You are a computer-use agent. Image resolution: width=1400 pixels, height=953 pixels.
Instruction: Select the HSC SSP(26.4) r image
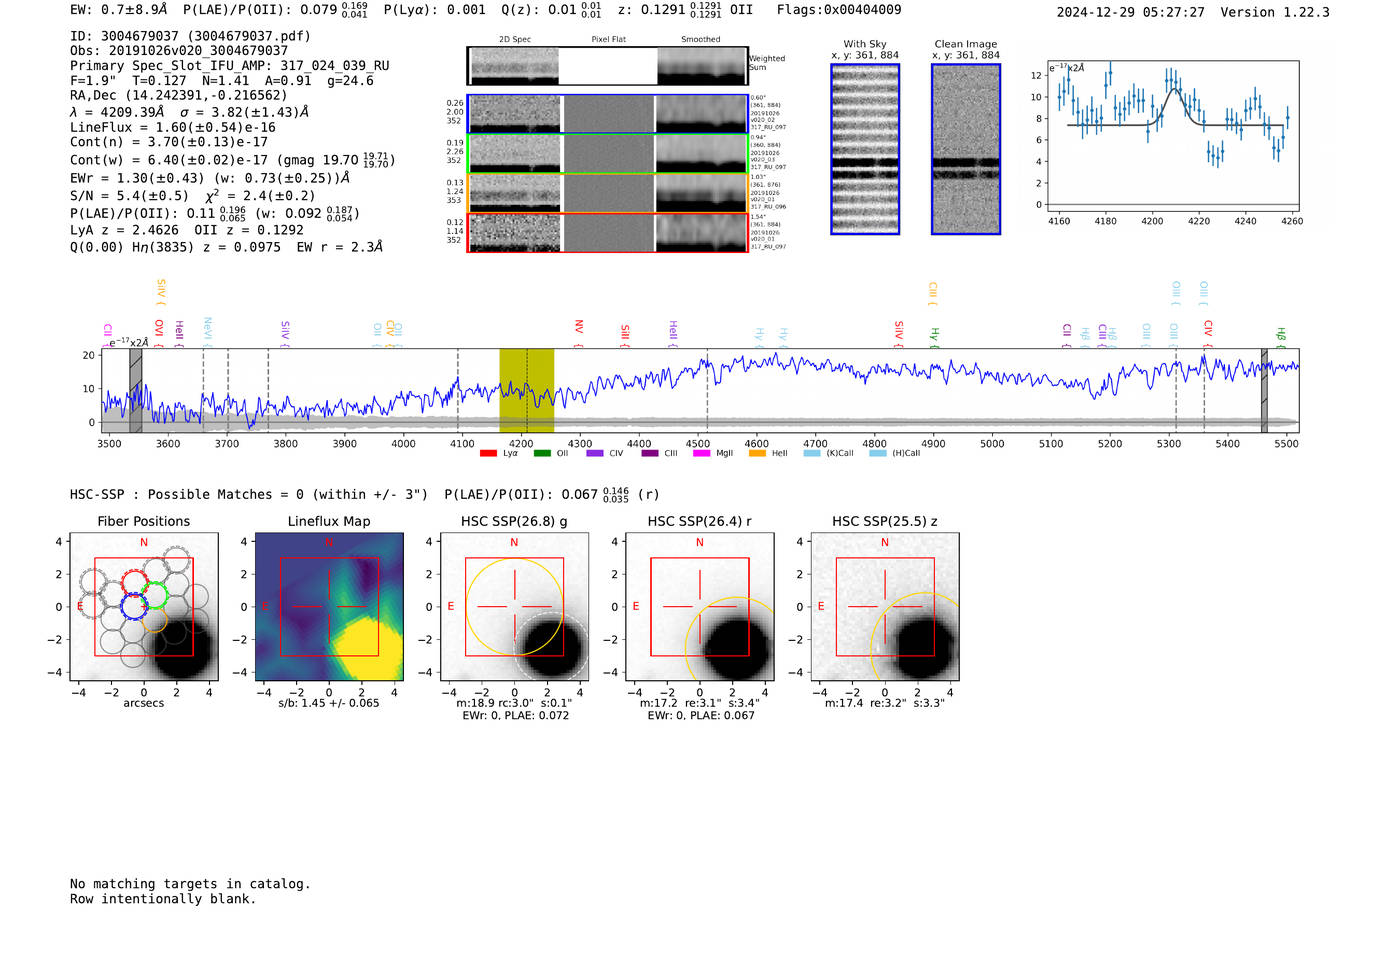tap(699, 607)
